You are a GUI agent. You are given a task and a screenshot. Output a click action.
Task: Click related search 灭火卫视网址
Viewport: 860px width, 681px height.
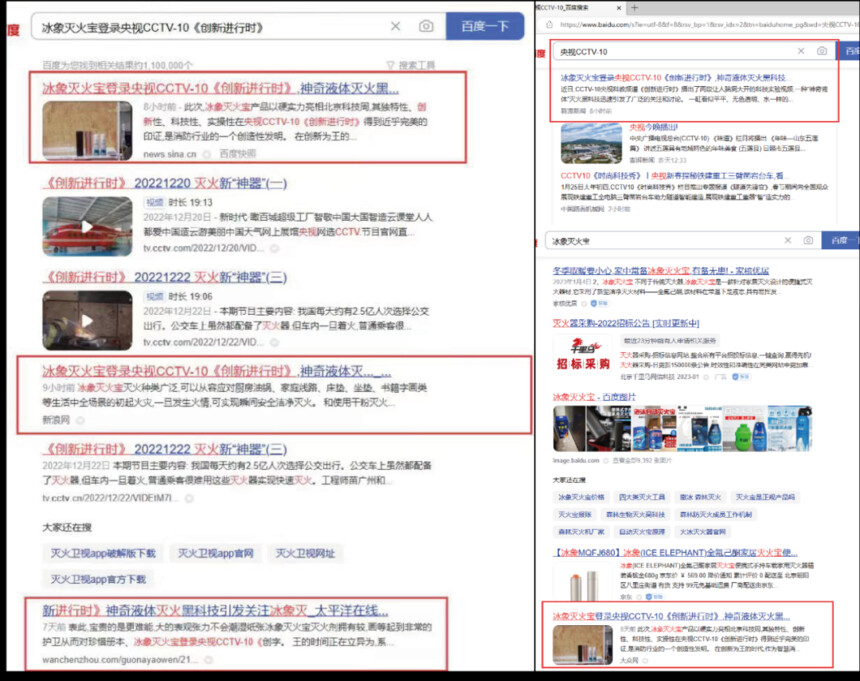point(305,553)
